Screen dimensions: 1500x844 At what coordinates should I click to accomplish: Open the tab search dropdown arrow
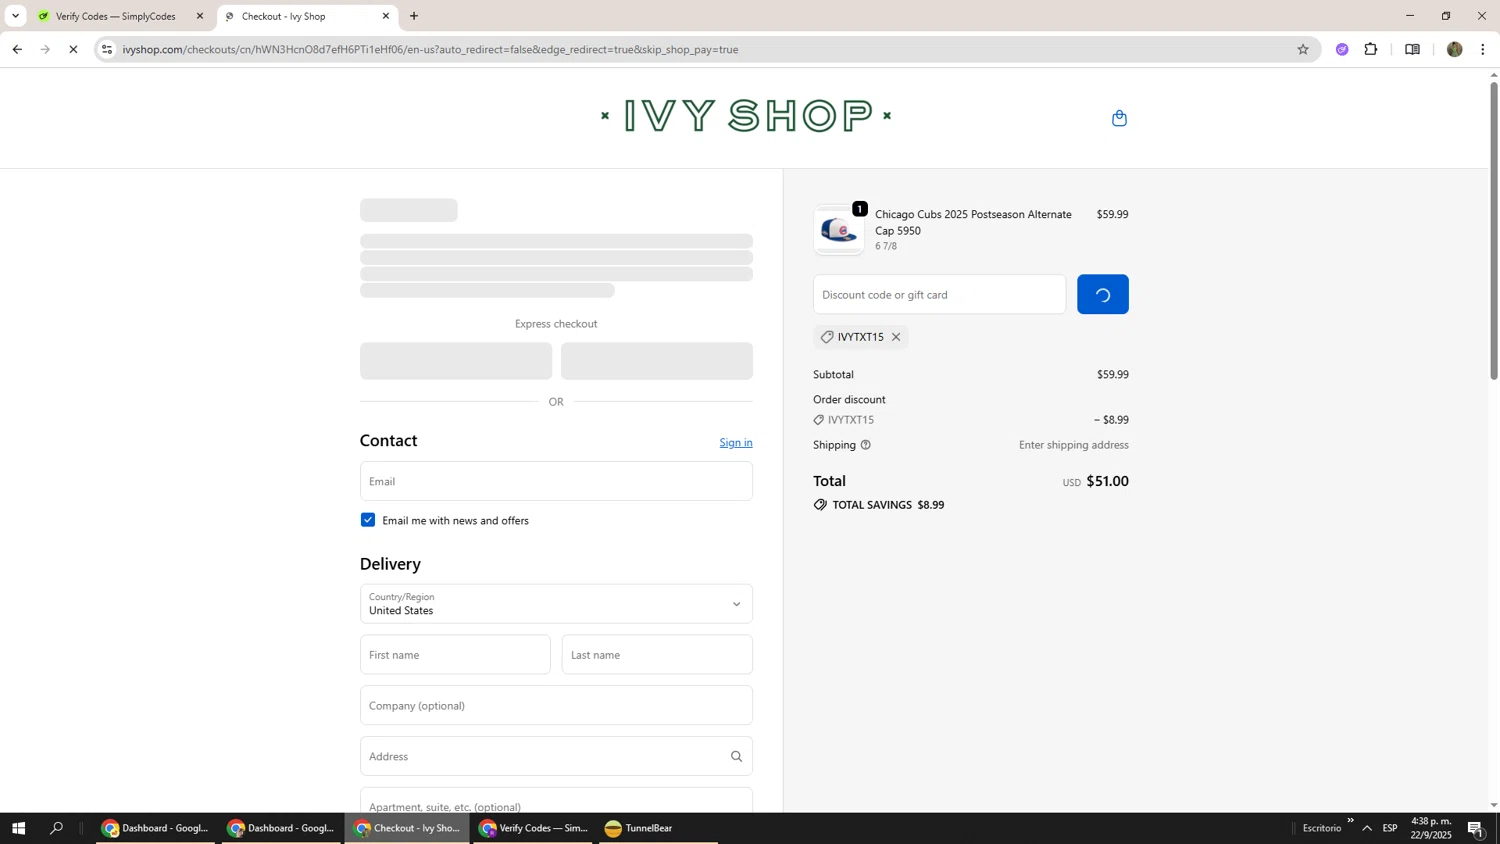click(15, 16)
